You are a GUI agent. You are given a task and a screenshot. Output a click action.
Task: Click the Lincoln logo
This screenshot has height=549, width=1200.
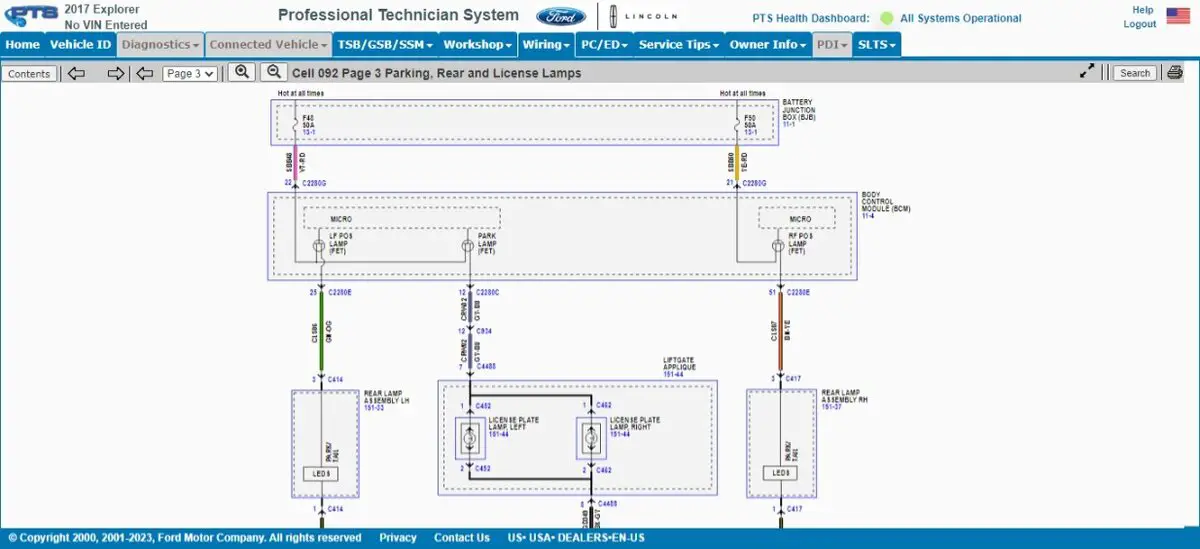point(643,17)
